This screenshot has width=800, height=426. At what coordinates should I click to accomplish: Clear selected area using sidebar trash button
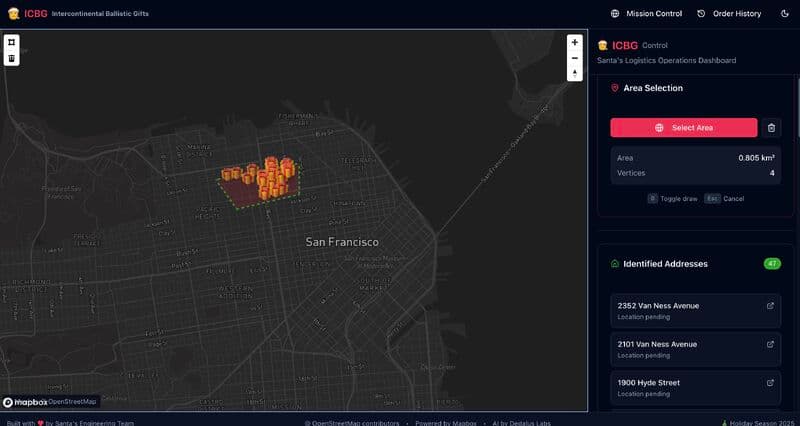[x=771, y=128]
